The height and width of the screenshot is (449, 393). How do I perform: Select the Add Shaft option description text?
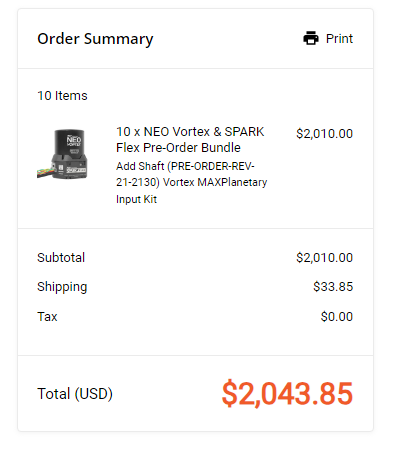191,182
